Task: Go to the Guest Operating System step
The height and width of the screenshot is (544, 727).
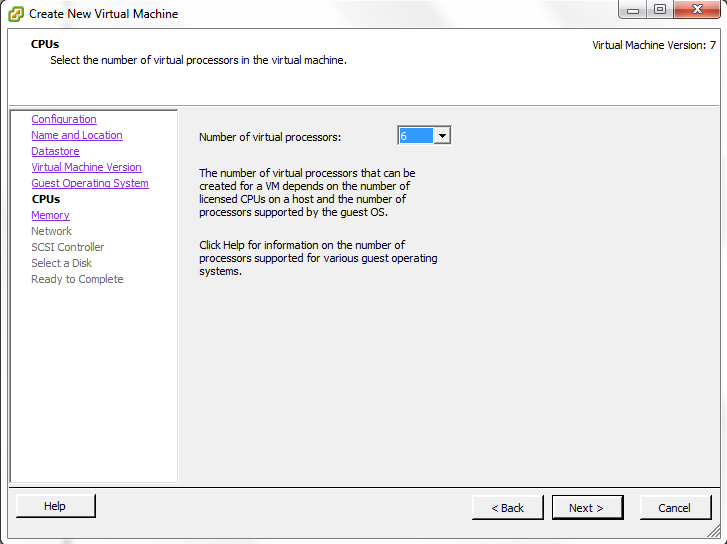Action: pos(90,183)
